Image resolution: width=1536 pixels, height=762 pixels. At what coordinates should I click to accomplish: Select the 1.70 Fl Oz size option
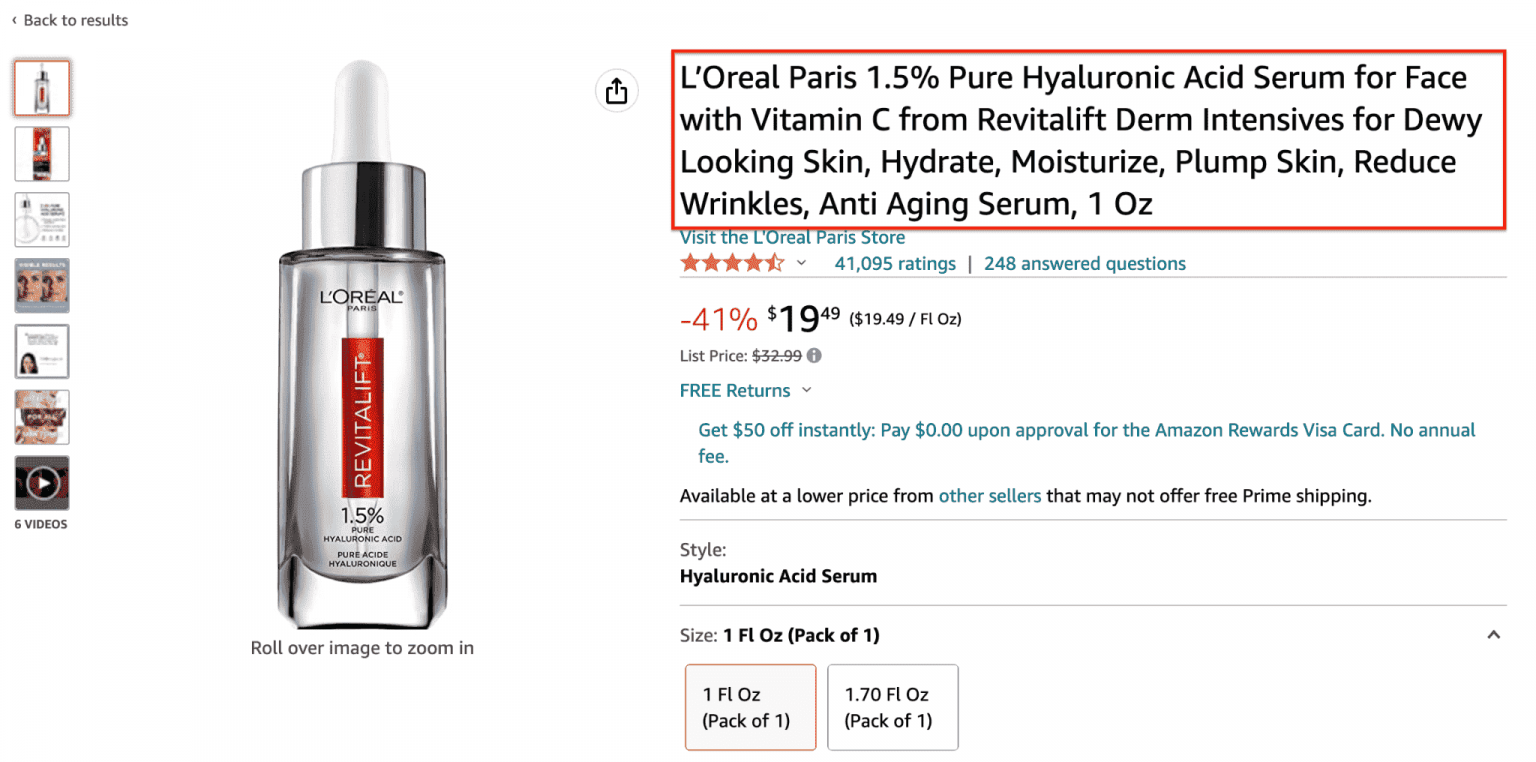pos(892,706)
